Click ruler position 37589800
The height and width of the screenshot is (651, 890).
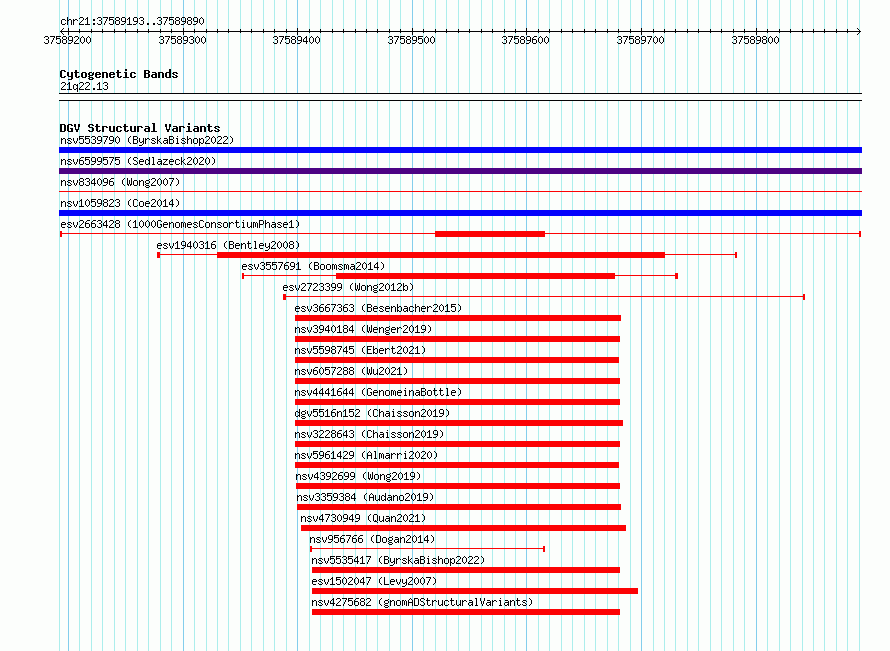point(755,40)
